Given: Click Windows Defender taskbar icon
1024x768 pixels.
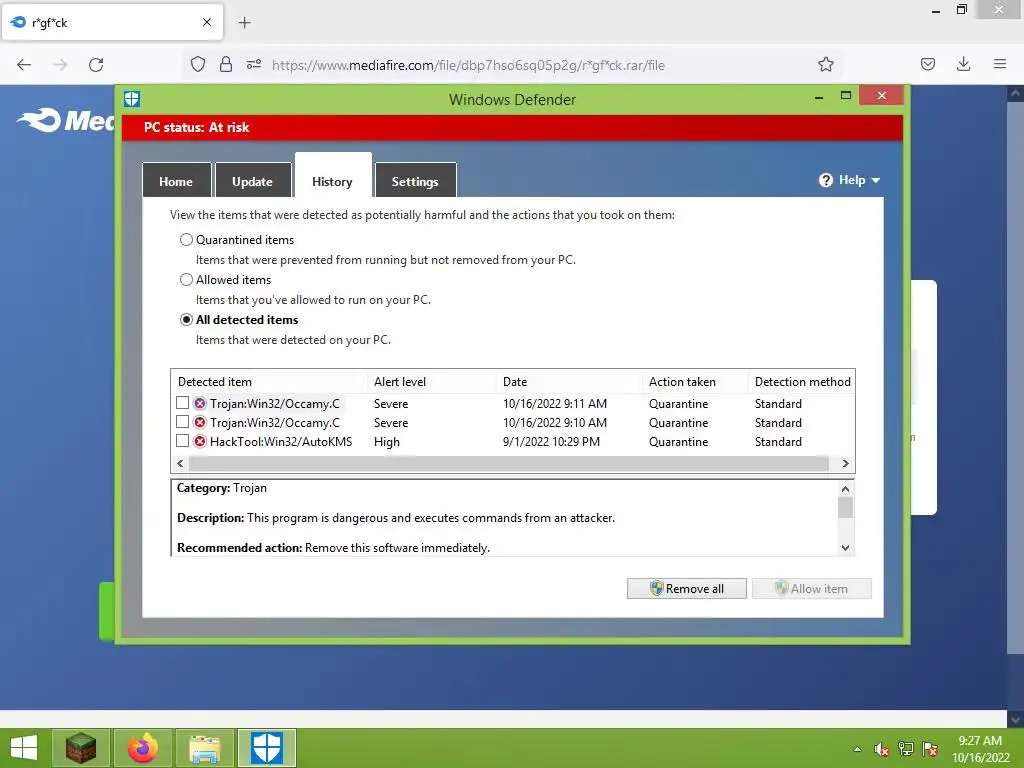Looking at the screenshot, I should pos(267,748).
